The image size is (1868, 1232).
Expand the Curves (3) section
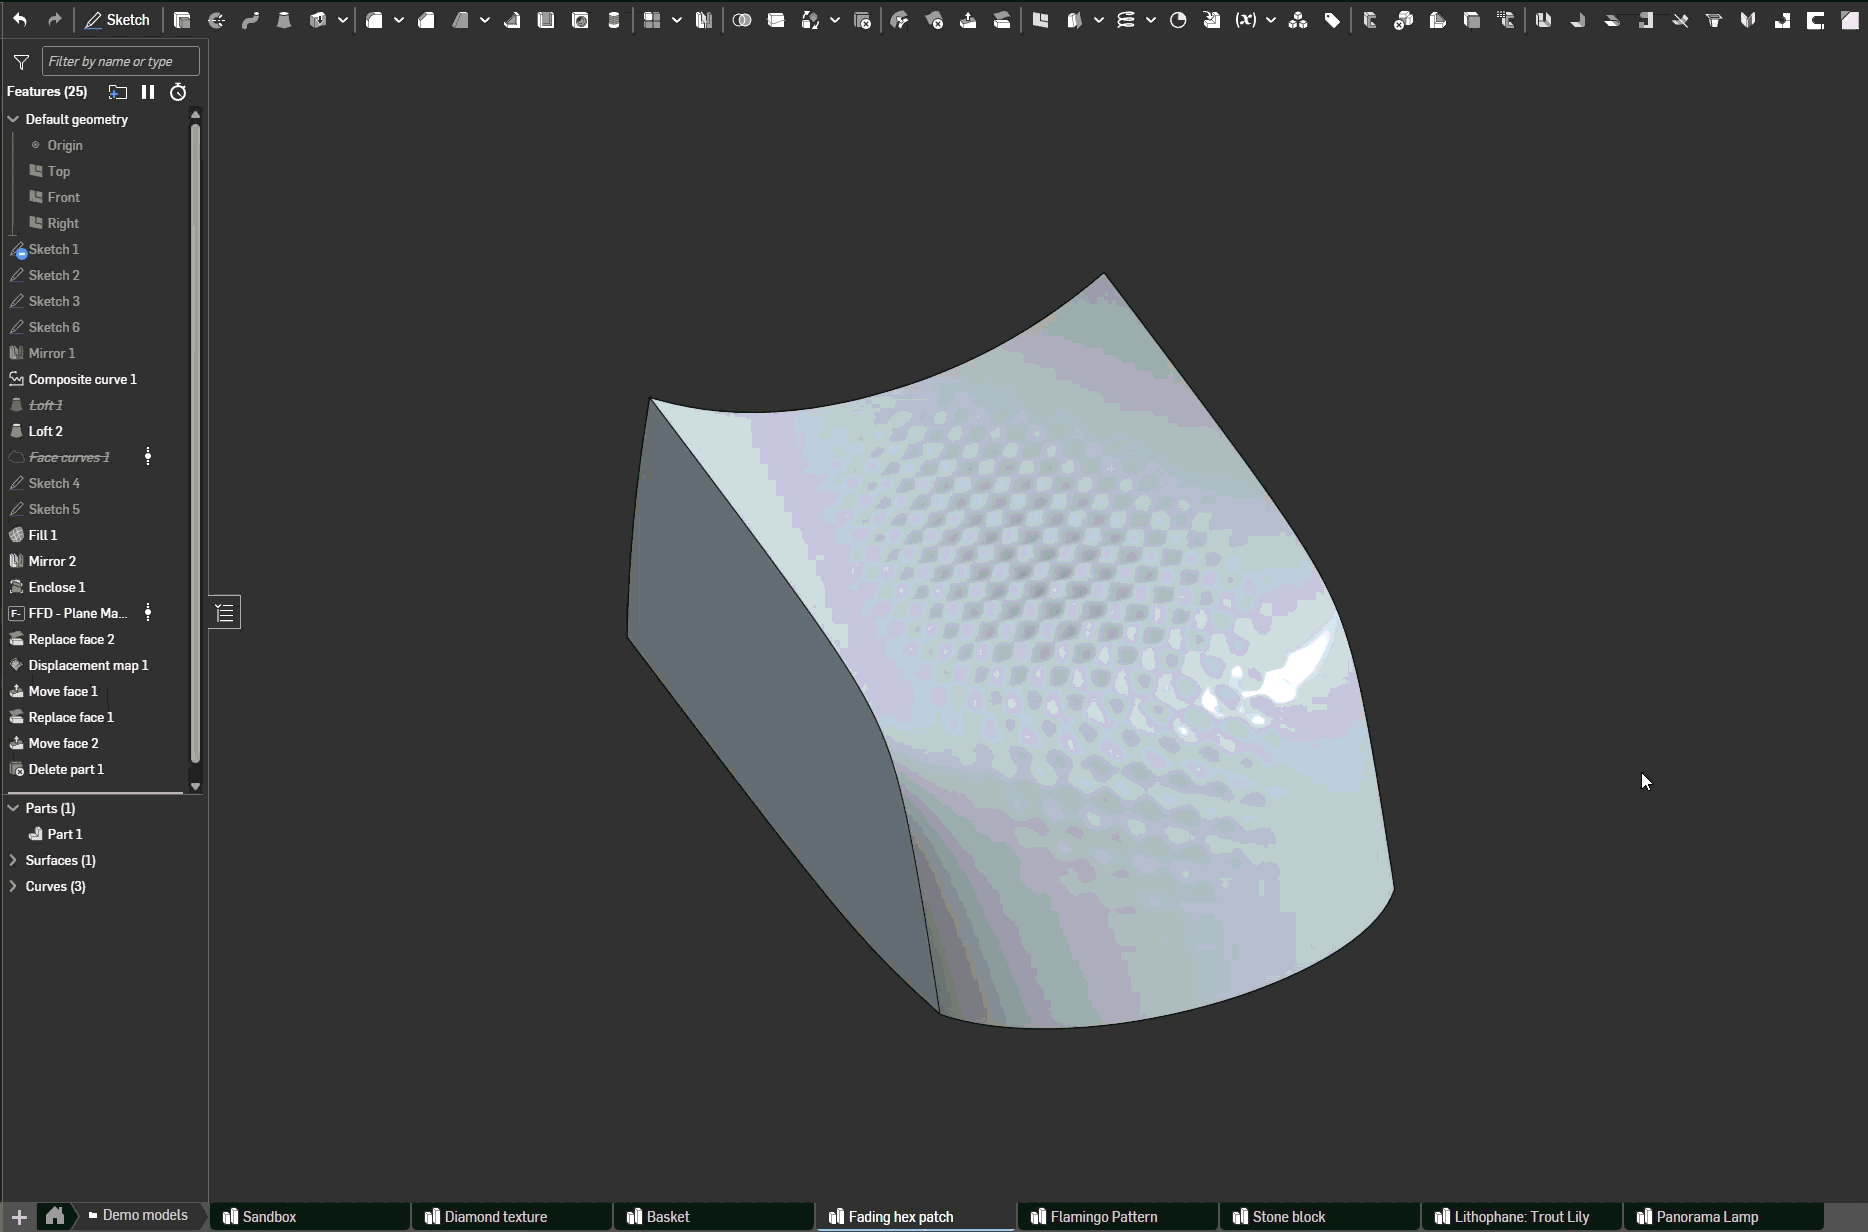click(13, 886)
